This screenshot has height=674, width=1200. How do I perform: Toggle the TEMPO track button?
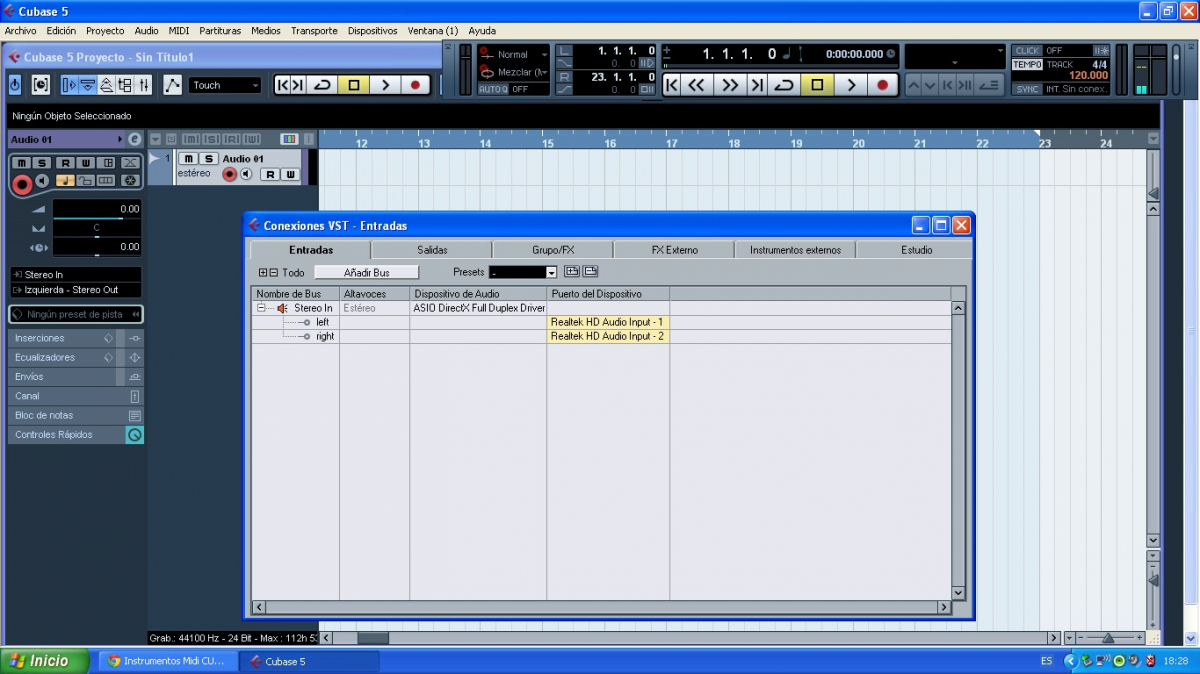point(1027,64)
